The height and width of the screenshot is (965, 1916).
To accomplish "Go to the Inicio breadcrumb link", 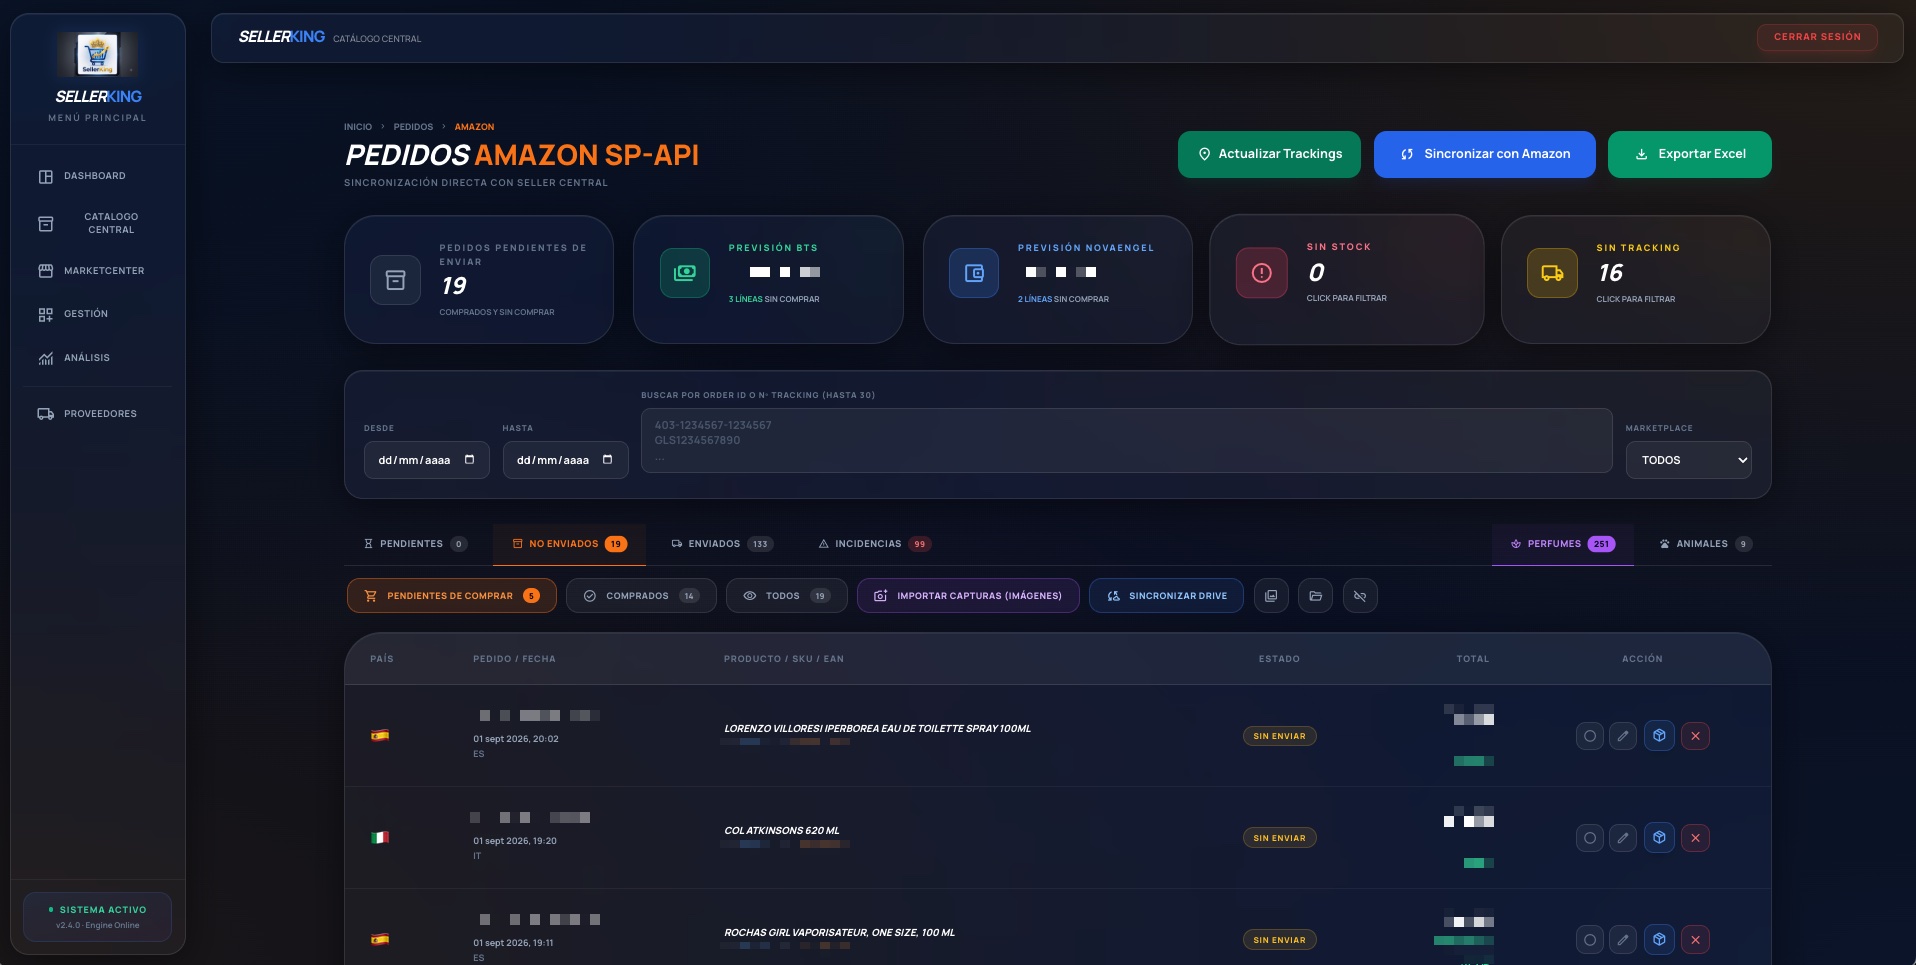I will (358, 127).
